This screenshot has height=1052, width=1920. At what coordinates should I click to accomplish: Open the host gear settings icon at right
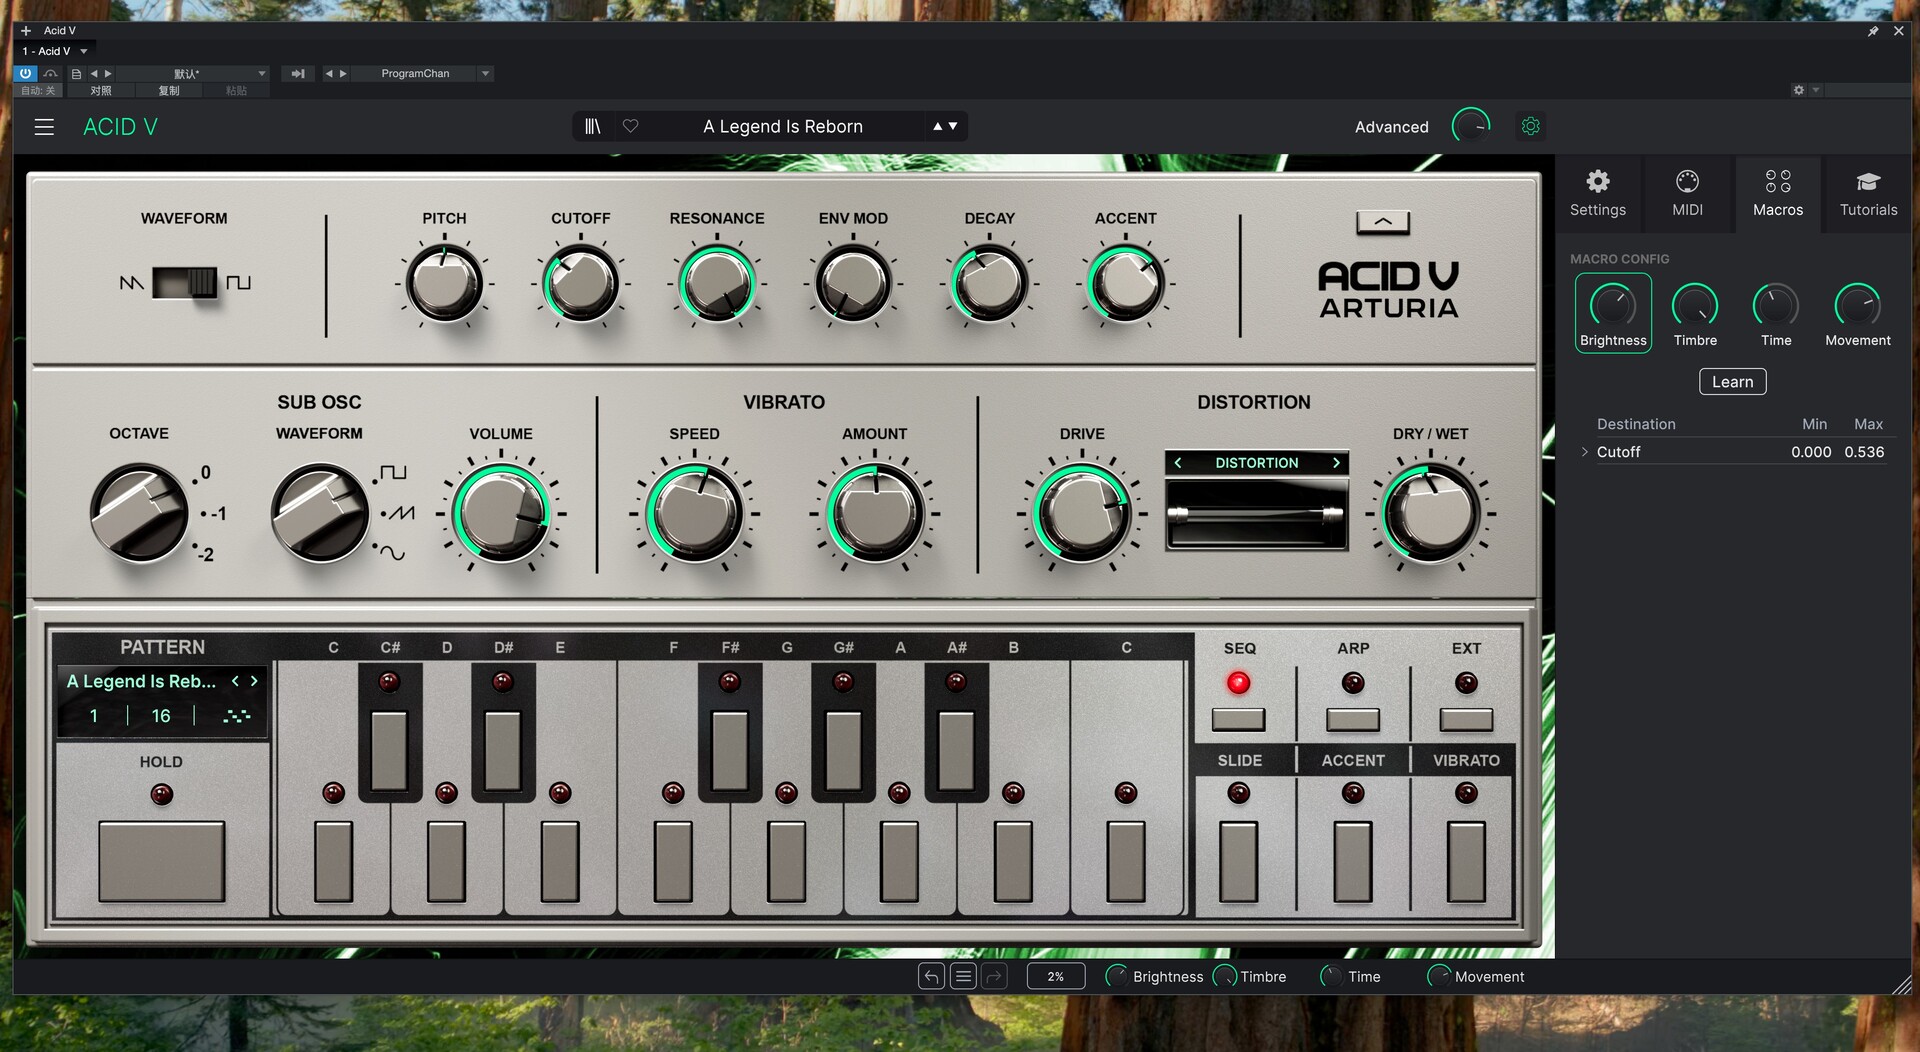[1799, 90]
